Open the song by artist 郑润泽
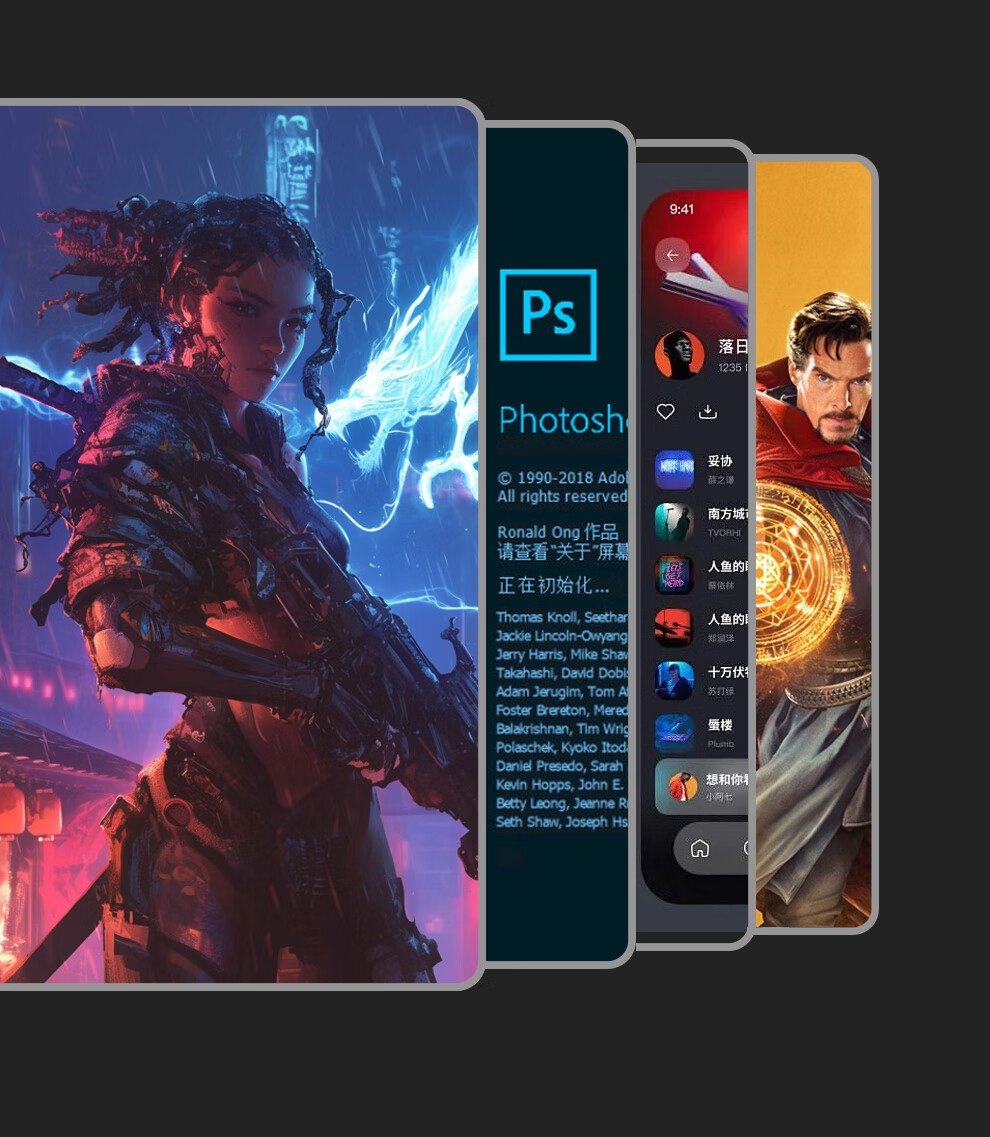The height and width of the screenshot is (1137, 990). 701,628
